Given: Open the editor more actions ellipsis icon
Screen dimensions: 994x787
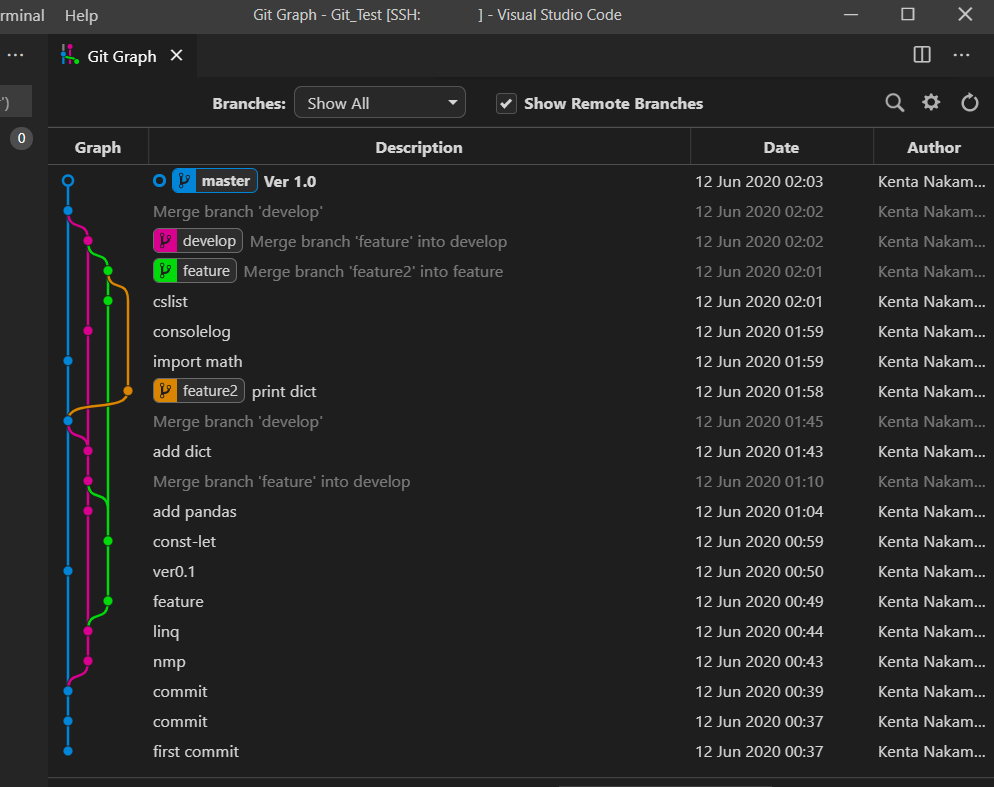Looking at the screenshot, I should [x=961, y=55].
